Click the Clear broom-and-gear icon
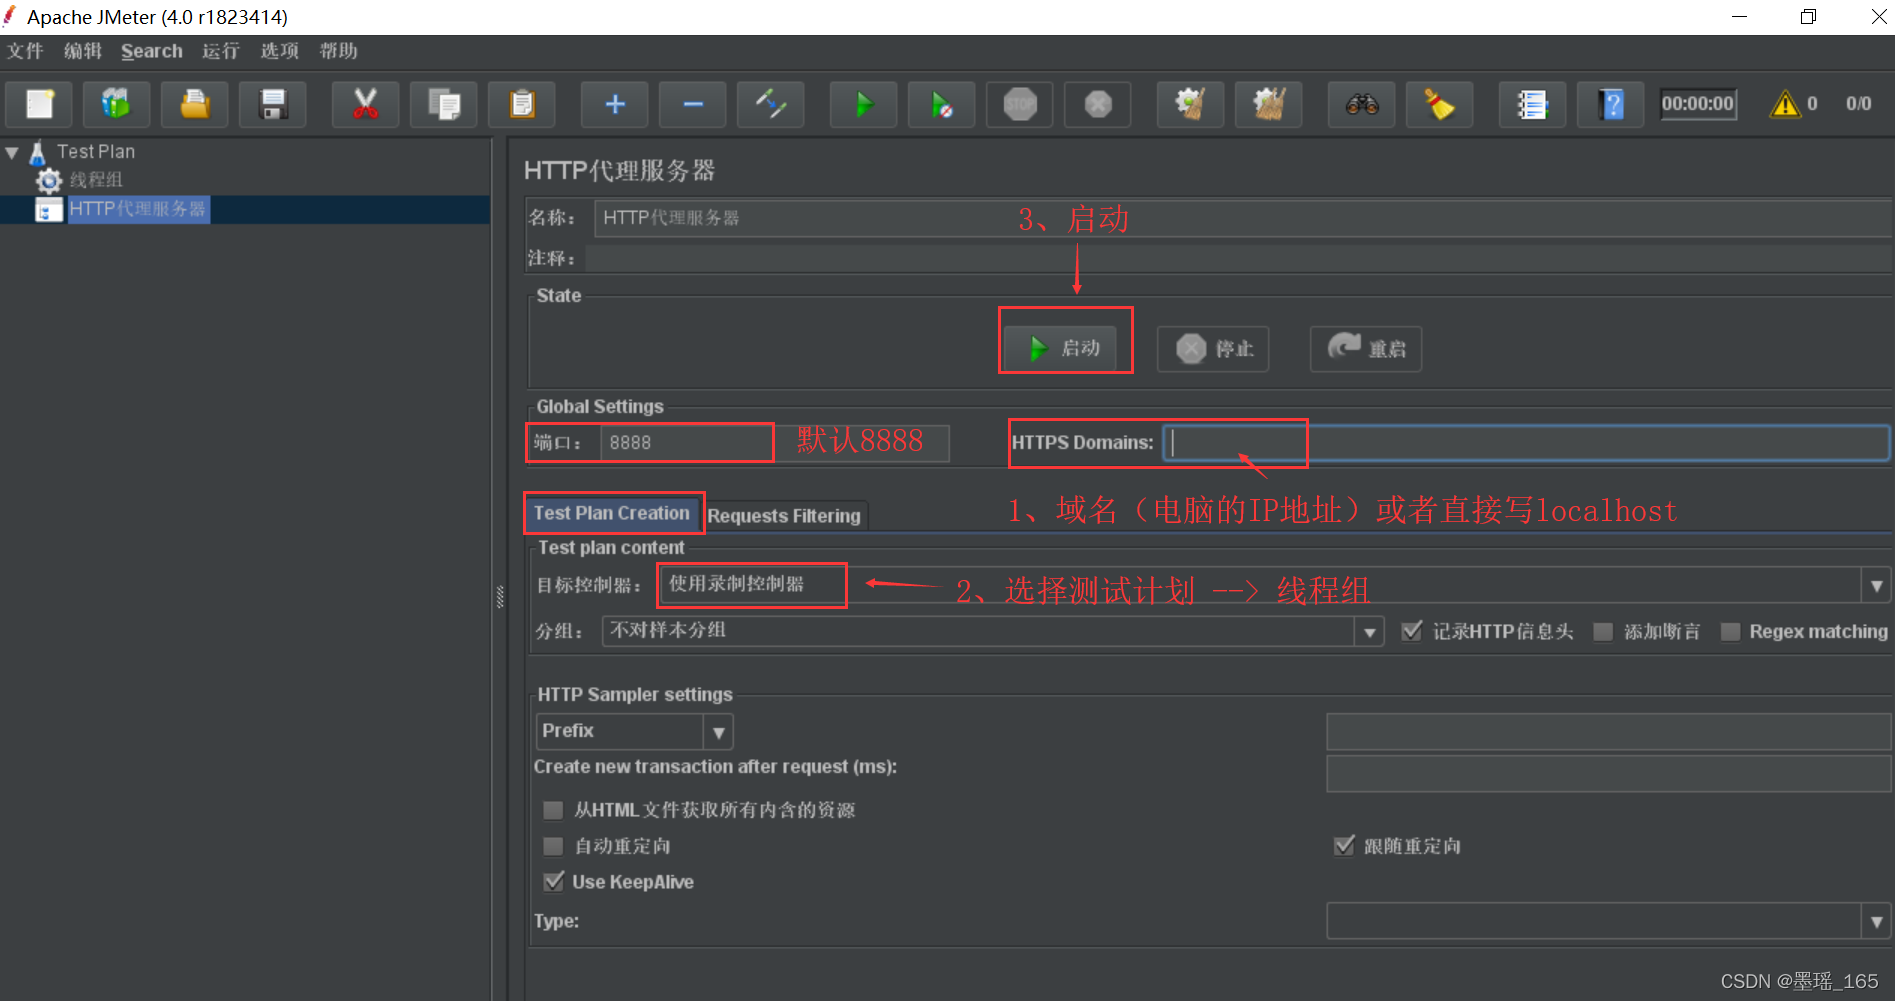Viewport: 1895px width, 1001px height. (1190, 104)
